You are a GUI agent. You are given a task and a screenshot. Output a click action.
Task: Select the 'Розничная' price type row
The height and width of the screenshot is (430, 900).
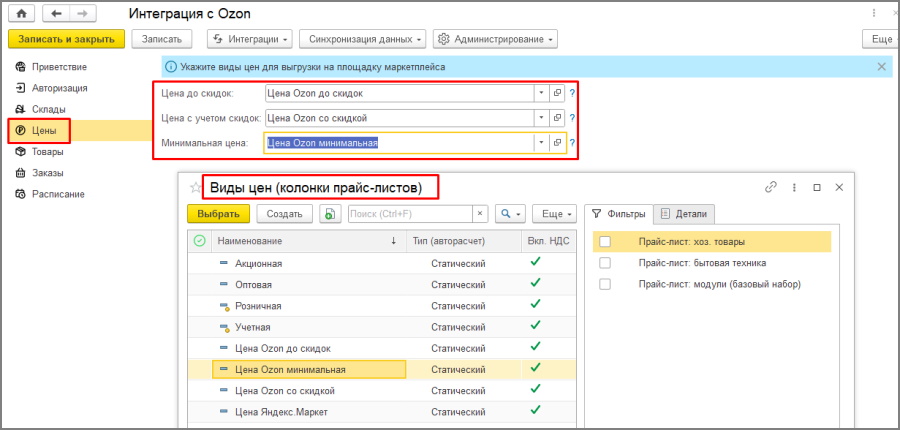click(x=382, y=306)
